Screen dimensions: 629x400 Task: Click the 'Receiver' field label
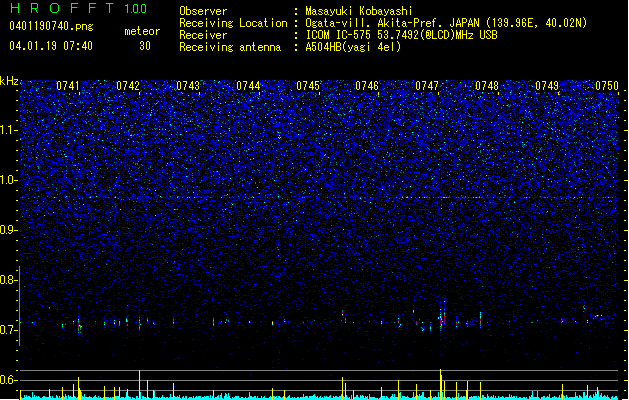click(x=203, y=35)
